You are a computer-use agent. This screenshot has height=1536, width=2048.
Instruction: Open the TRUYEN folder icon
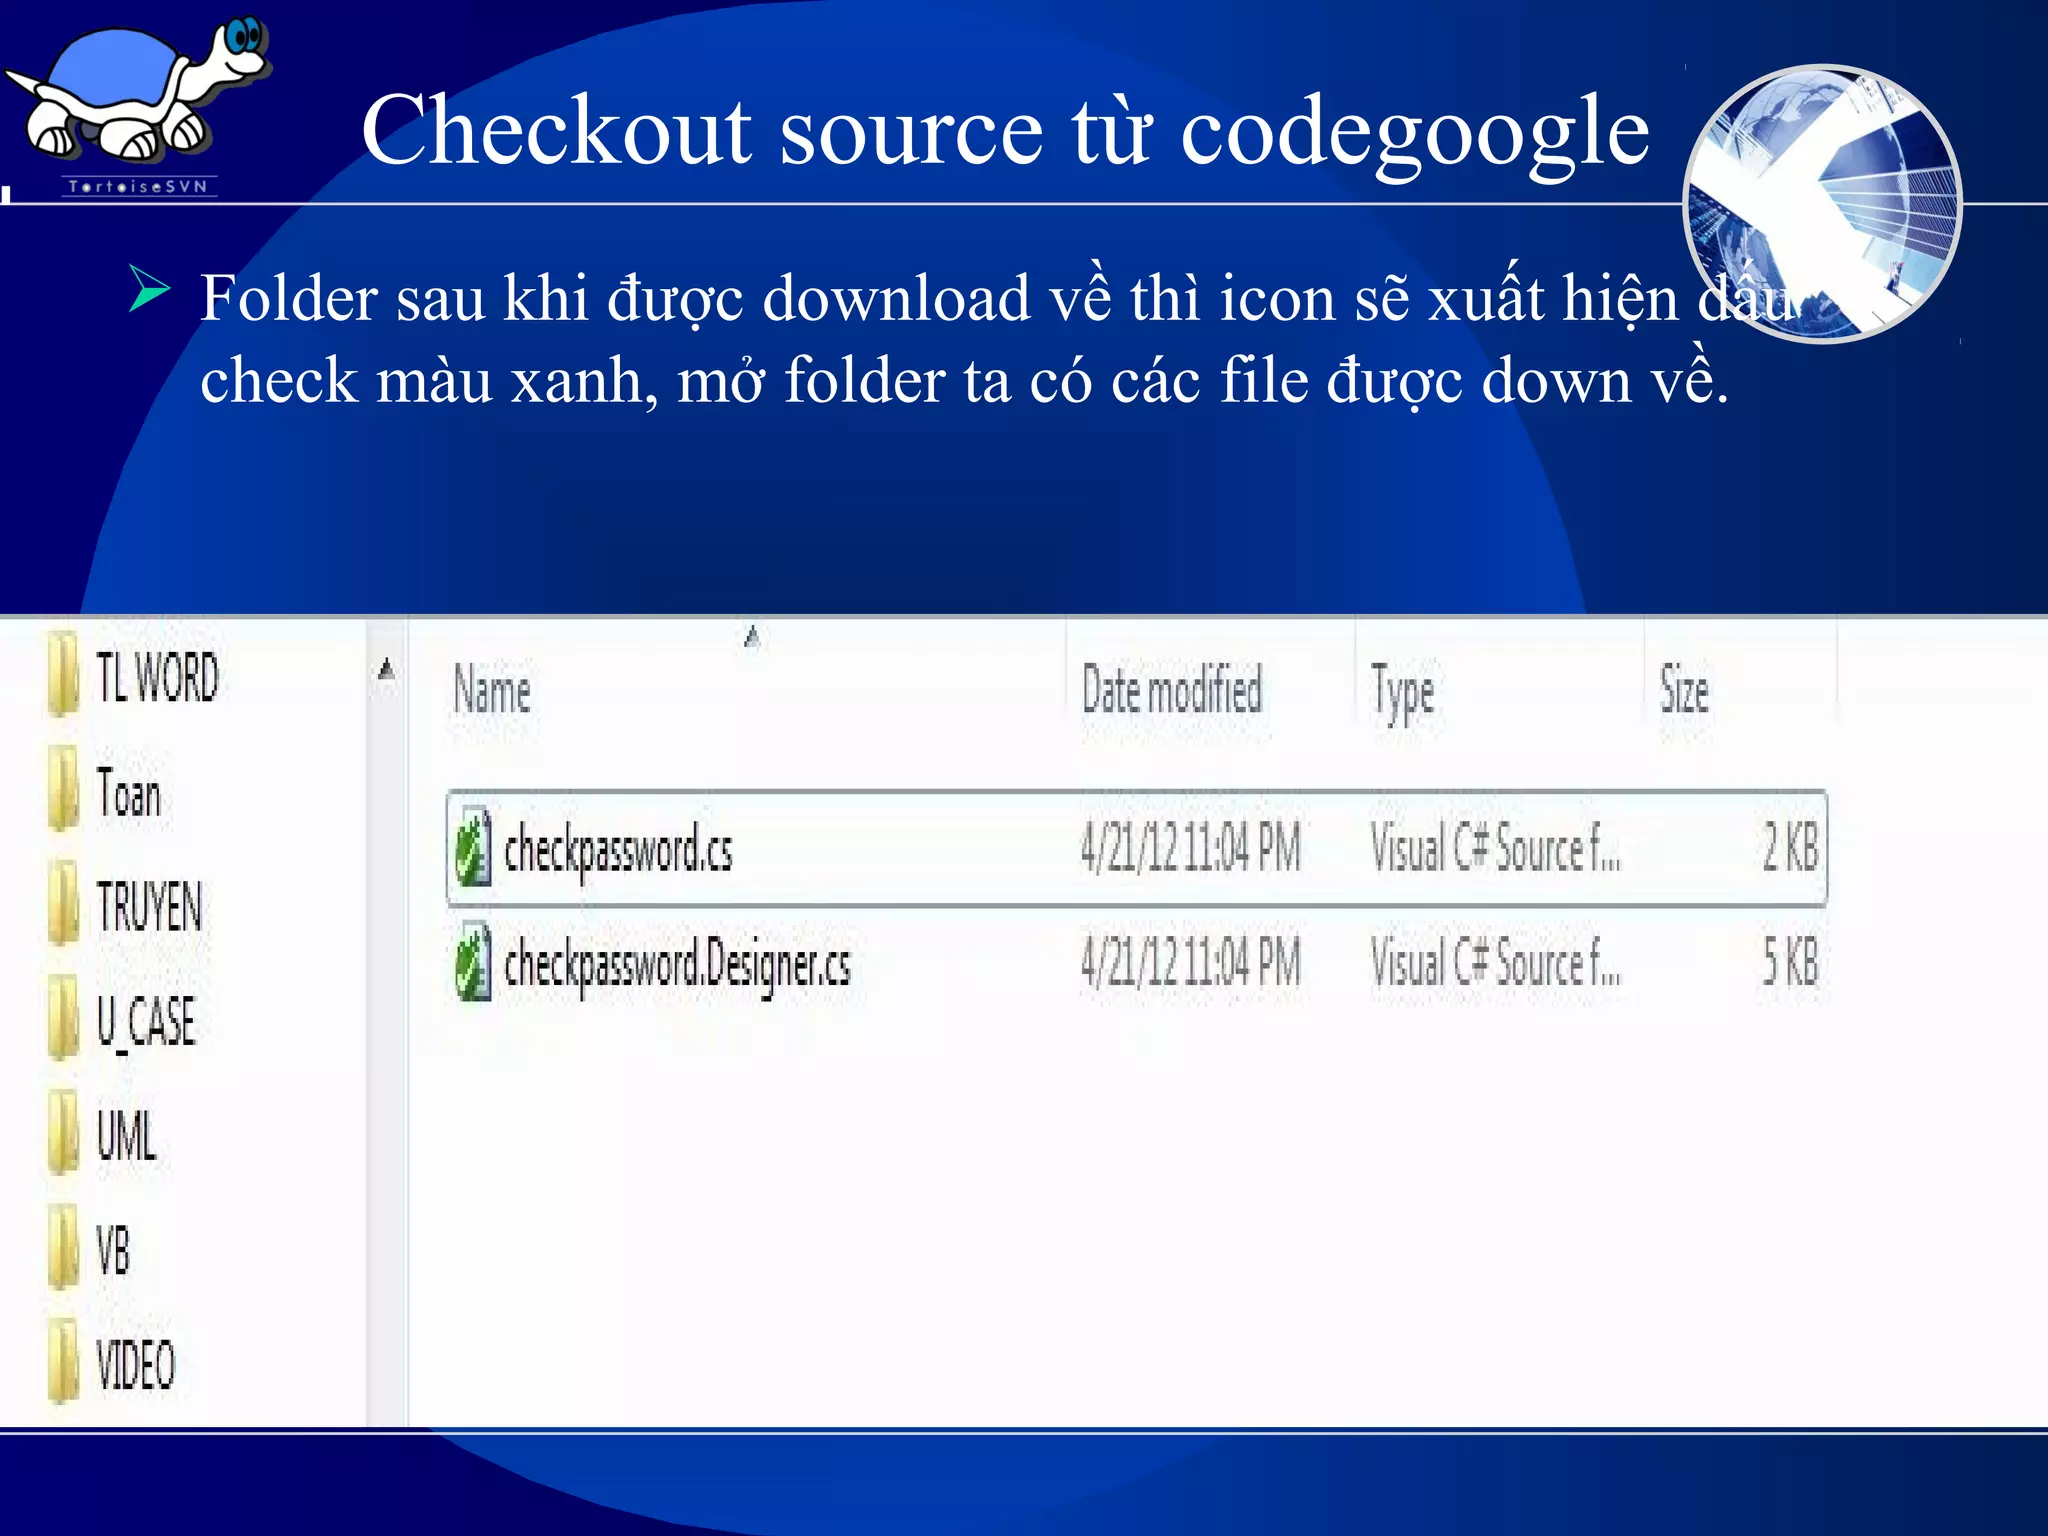point(63,903)
